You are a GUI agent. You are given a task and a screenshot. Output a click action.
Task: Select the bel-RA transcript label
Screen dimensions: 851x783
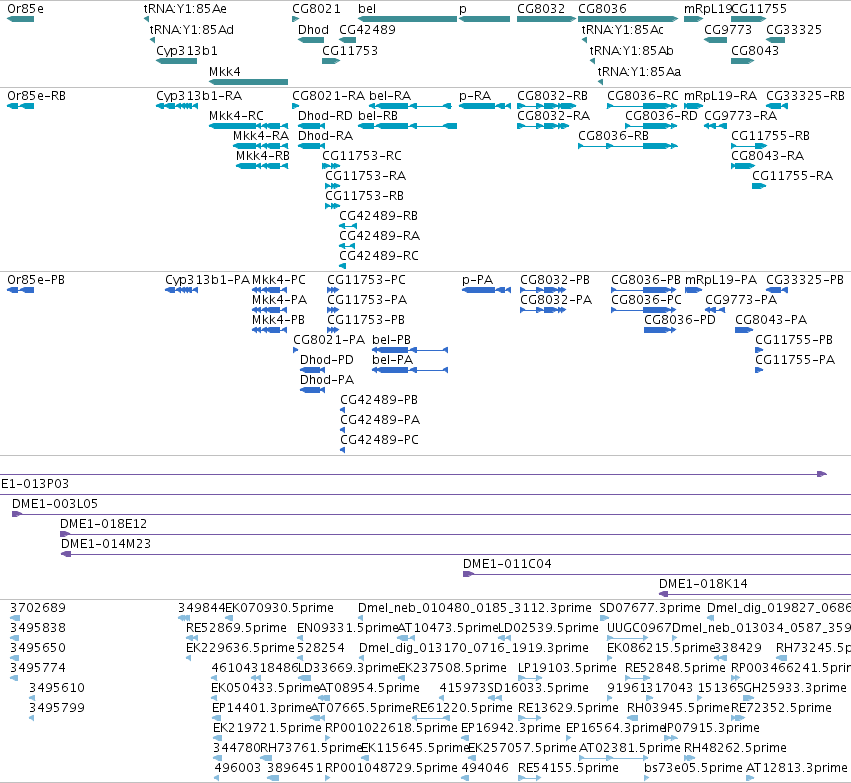click(390, 96)
